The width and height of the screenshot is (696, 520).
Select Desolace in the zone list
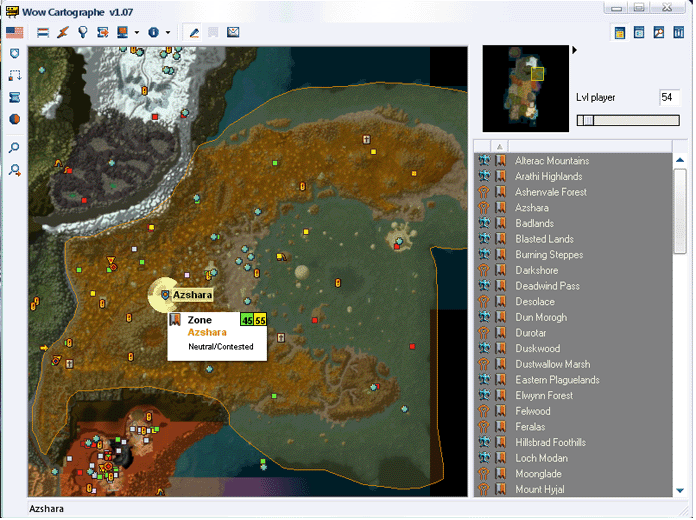(535, 302)
